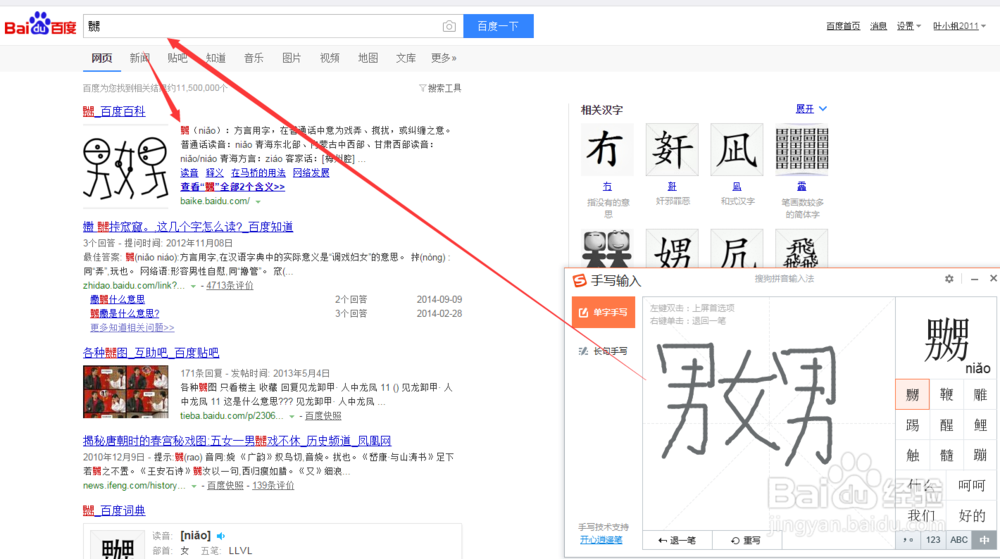This screenshot has height=559, width=1000.
Task: Choose the 雕 candidate character
Action: [x=980, y=395]
